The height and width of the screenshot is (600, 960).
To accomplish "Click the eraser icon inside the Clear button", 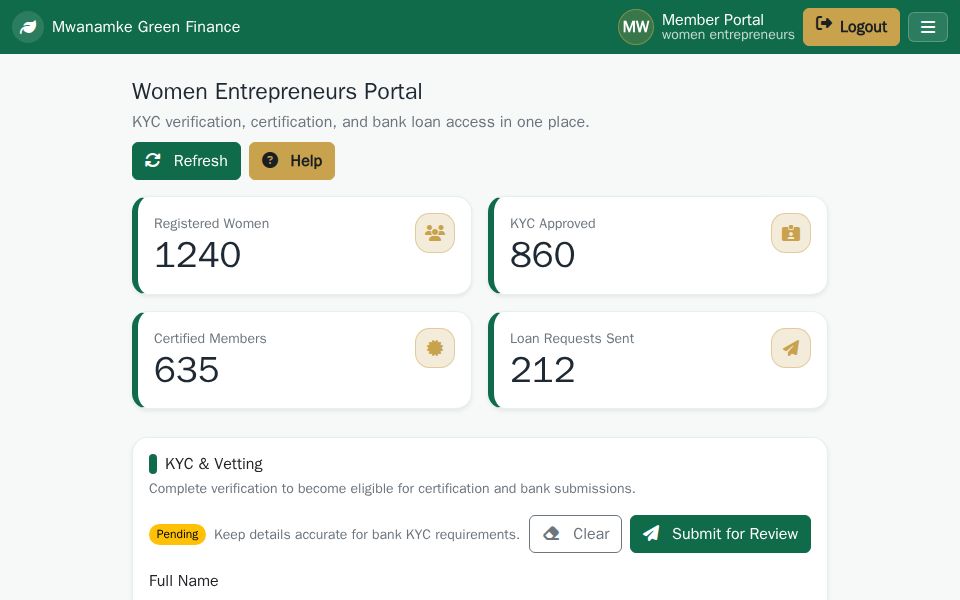I will point(551,534).
